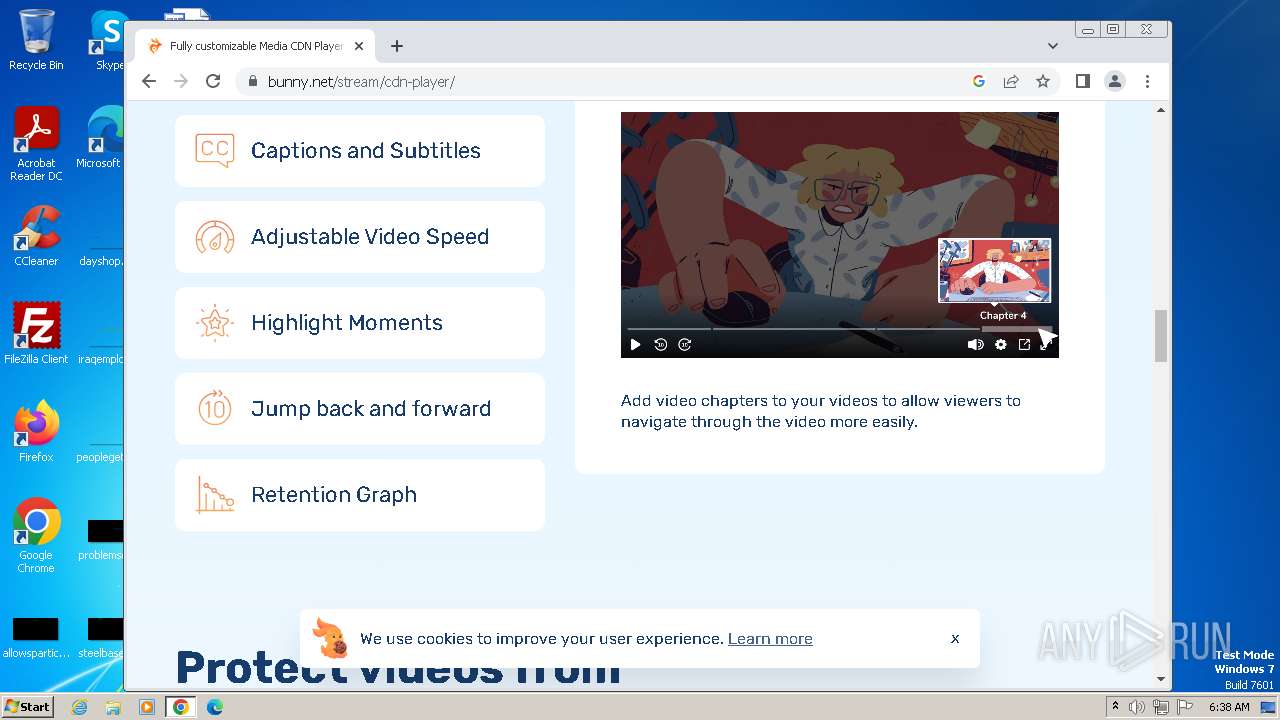Open Firefox desktop shortcut
The image size is (1280, 720).
(x=36, y=431)
